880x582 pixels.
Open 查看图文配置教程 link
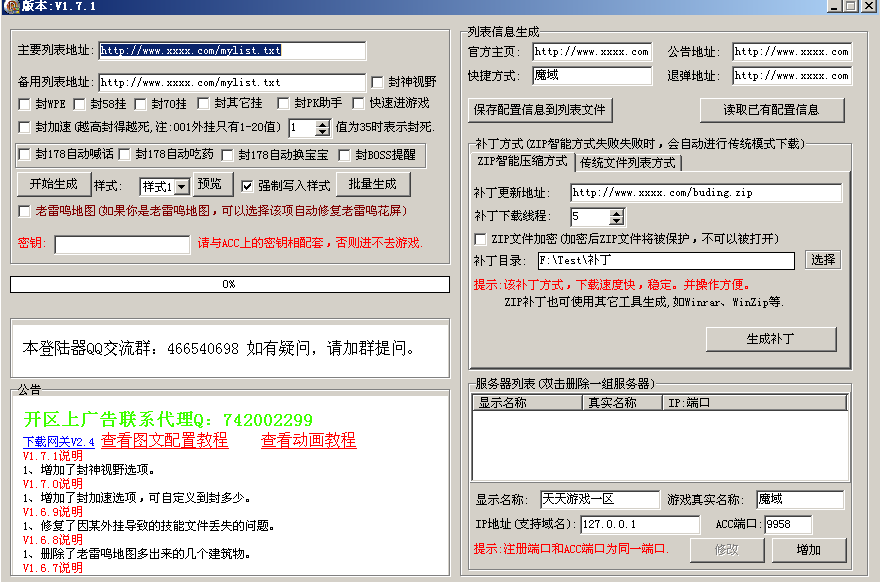[x=164, y=440]
